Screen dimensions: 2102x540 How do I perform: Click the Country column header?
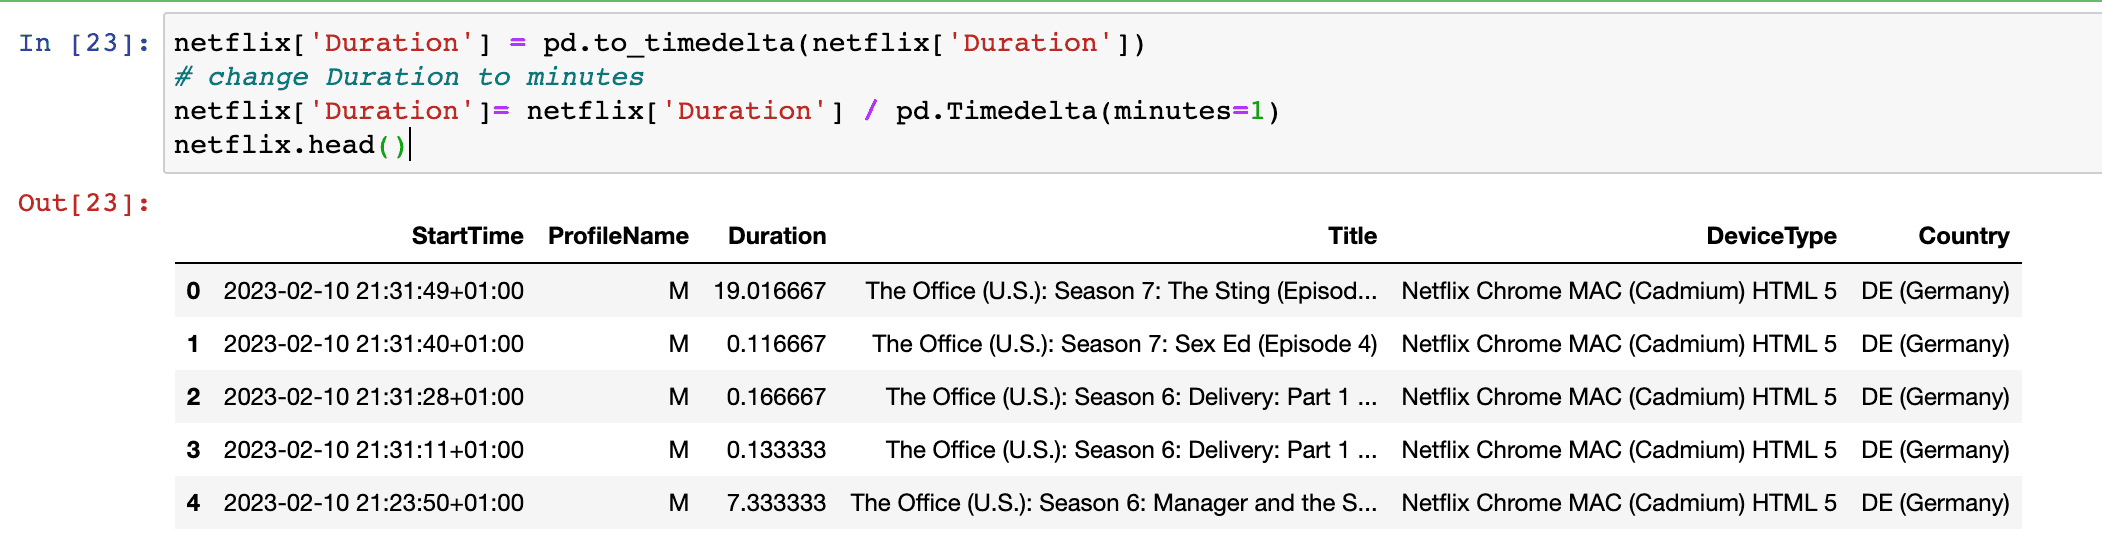point(1963,236)
